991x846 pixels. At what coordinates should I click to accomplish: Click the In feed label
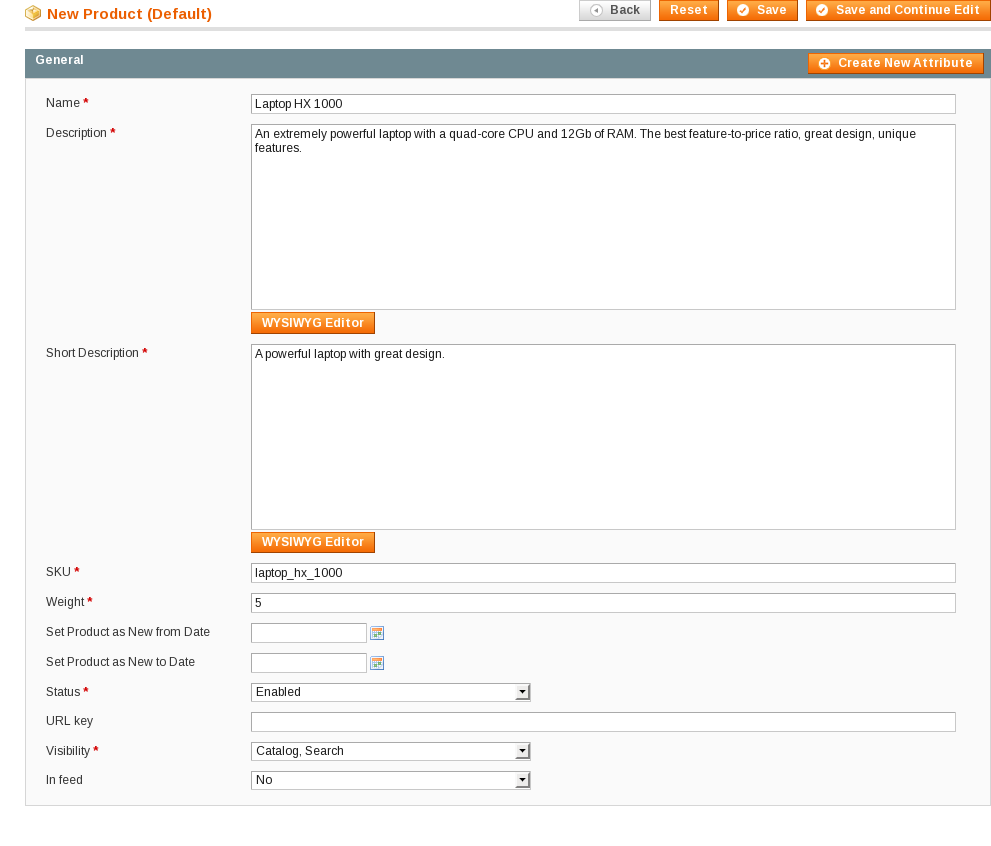pyautogui.click(x=64, y=780)
